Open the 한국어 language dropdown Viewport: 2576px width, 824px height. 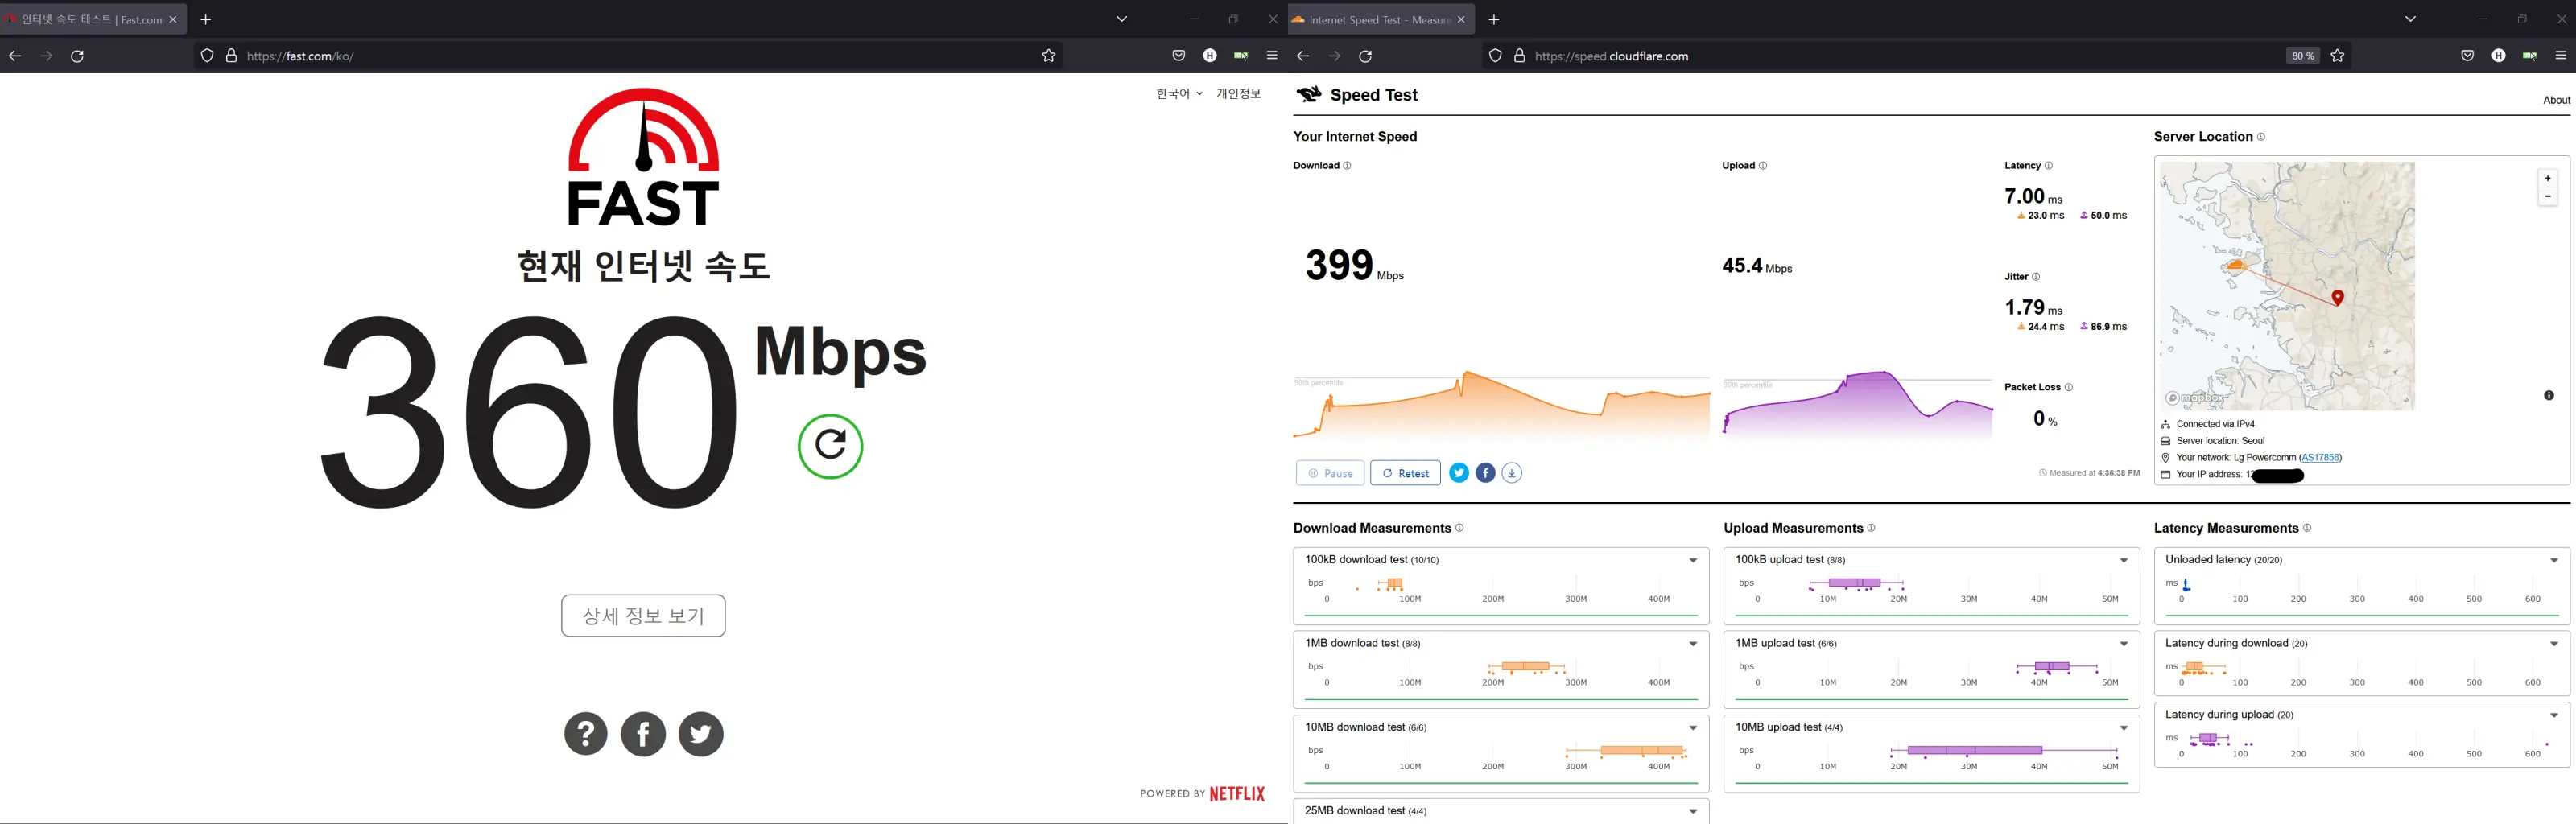[x=1179, y=93]
